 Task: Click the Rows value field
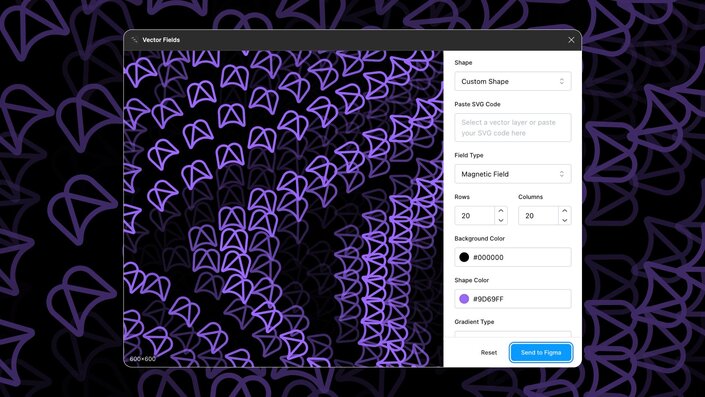tap(475, 216)
